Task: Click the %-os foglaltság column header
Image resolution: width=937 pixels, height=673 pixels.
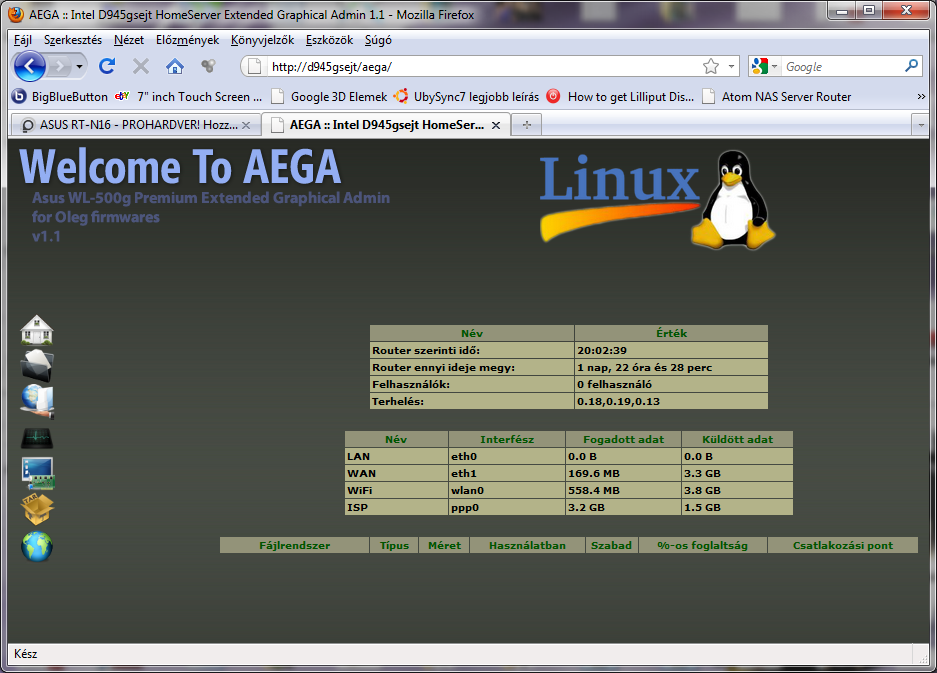Action: coord(703,545)
